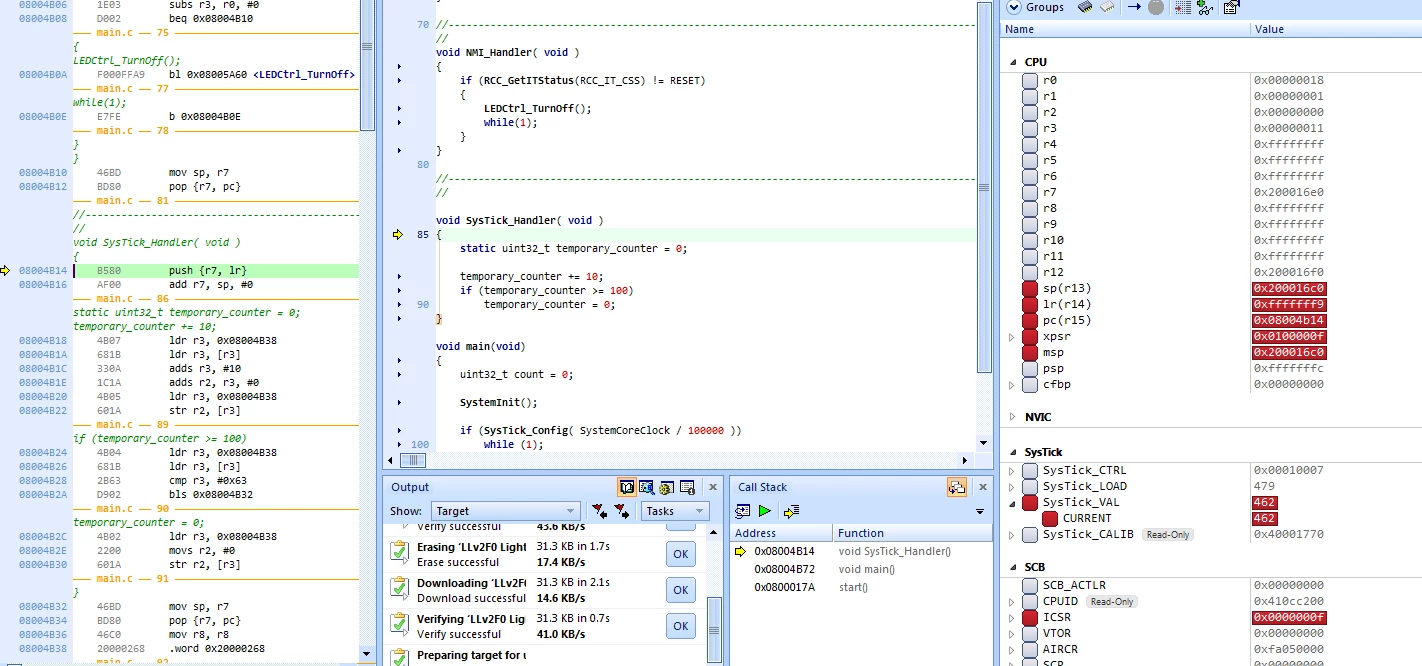Toggle the SysTick_LOAD register box

(x=1030, y=486)
